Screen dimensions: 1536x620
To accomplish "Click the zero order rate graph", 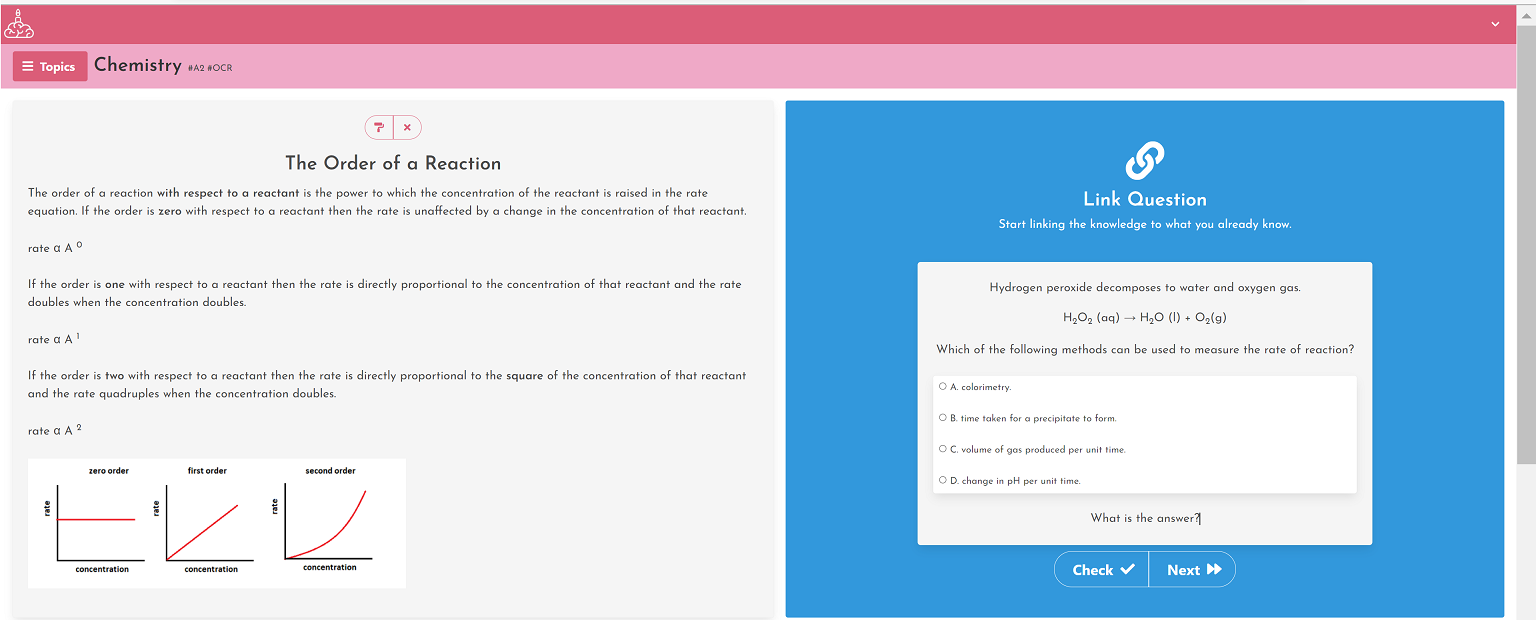I will [x=98, y=520].
